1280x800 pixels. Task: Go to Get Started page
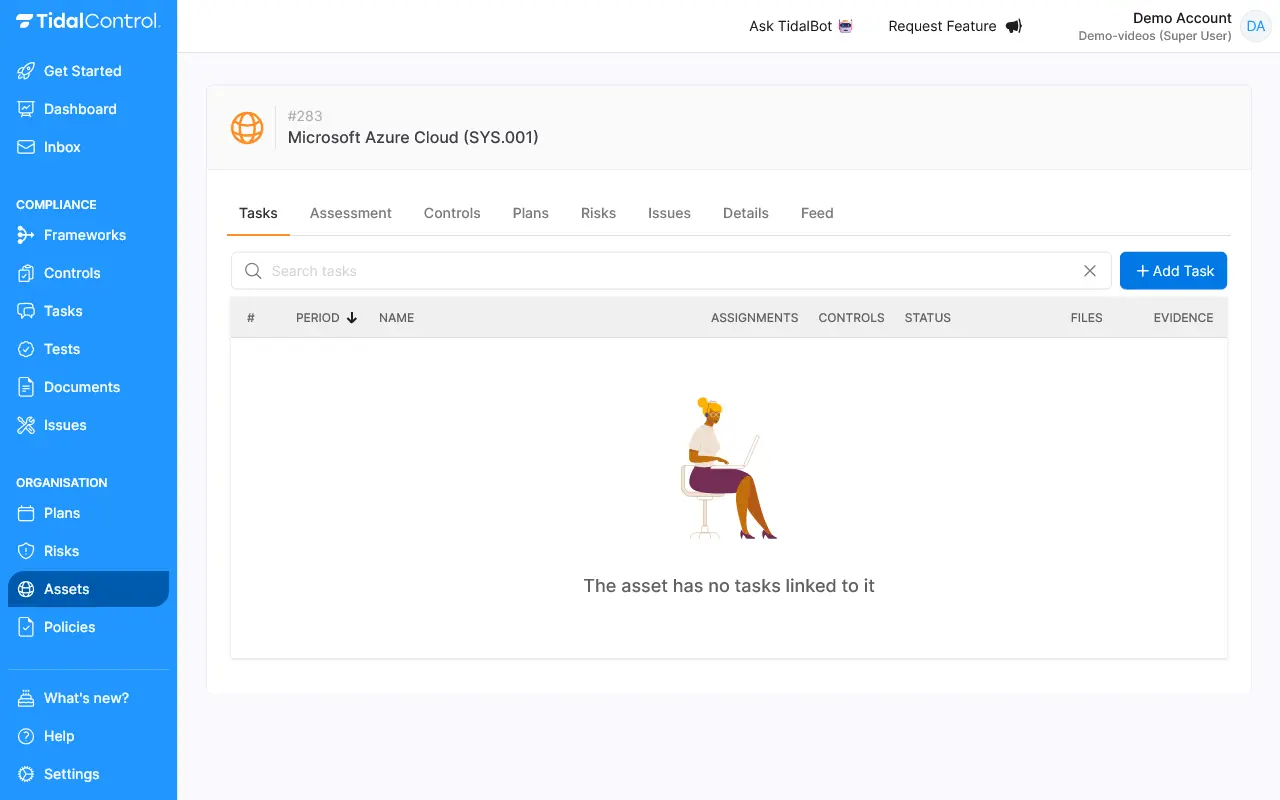coord(82,71)
